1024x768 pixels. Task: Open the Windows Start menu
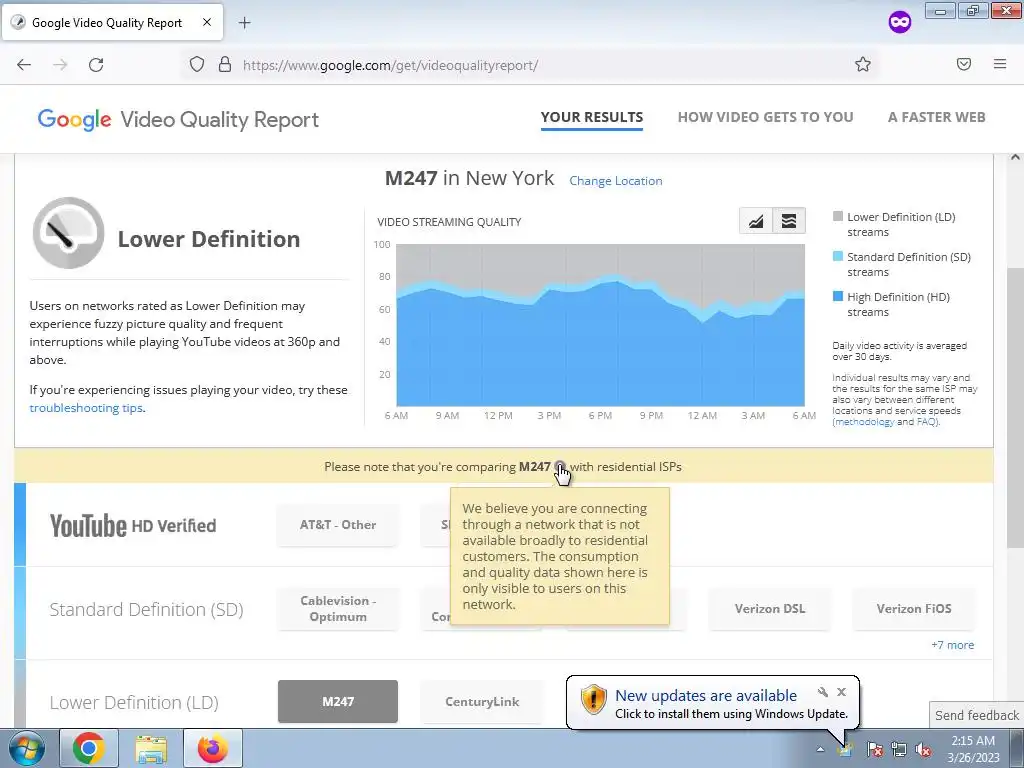(27, 748)
